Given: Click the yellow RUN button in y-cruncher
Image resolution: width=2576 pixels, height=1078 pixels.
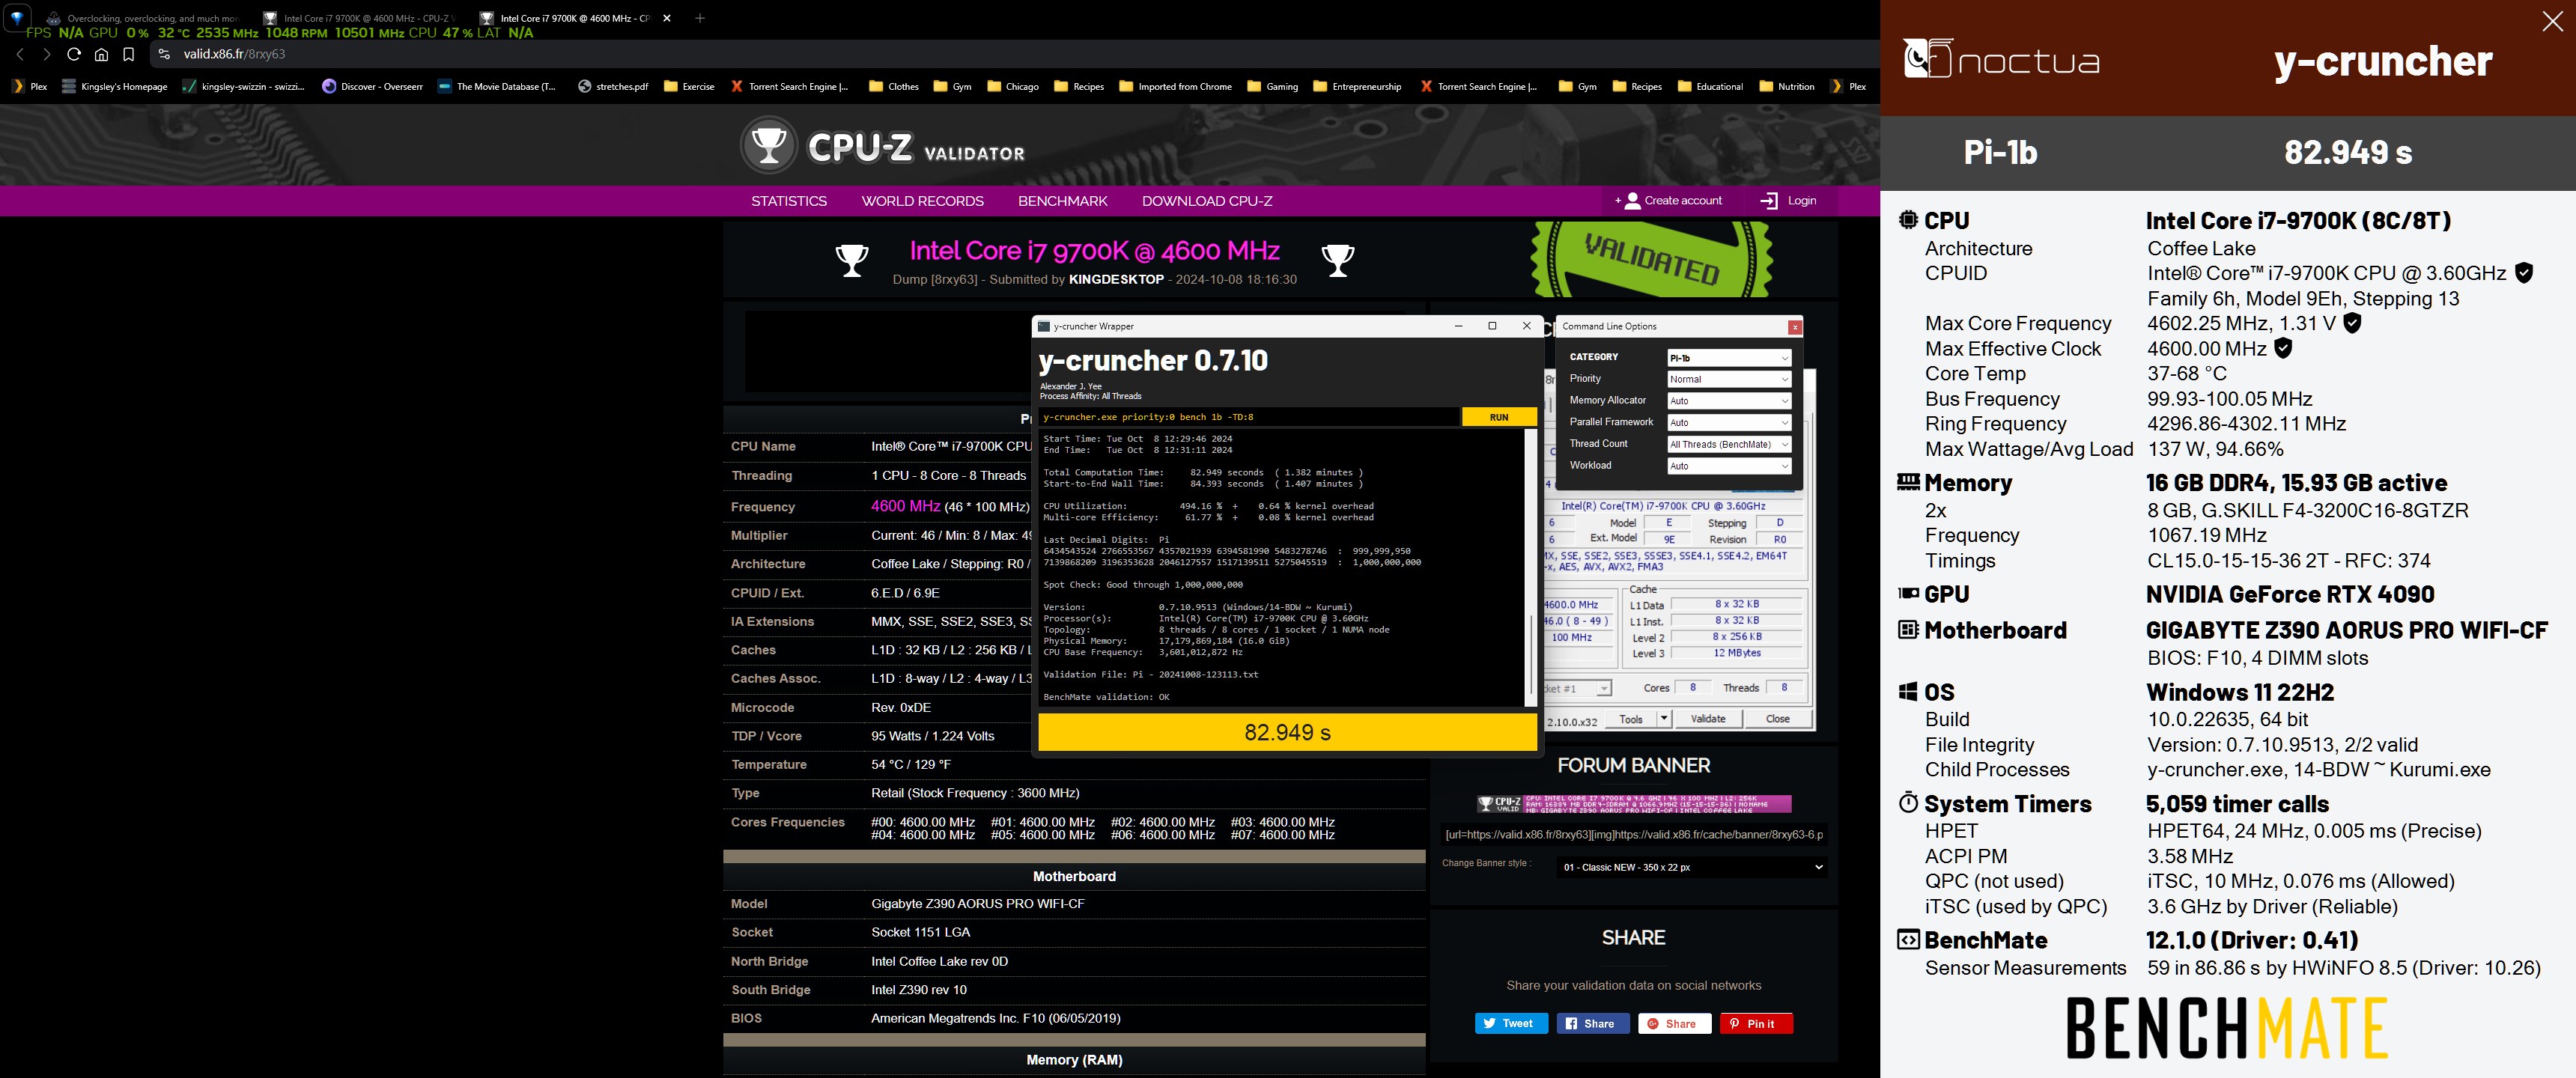Looking at the screenshot, I should (1498, 417).
